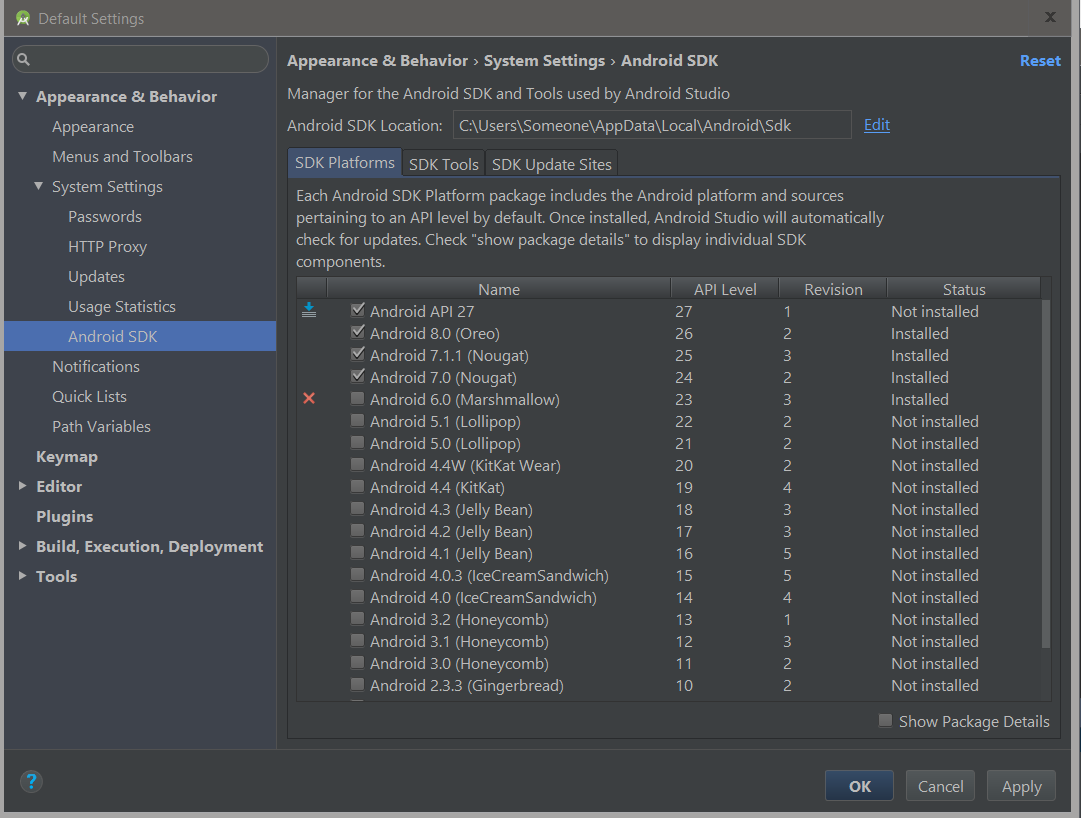
Task: Click Edit link for SDK location
Action: pos(876,125)
